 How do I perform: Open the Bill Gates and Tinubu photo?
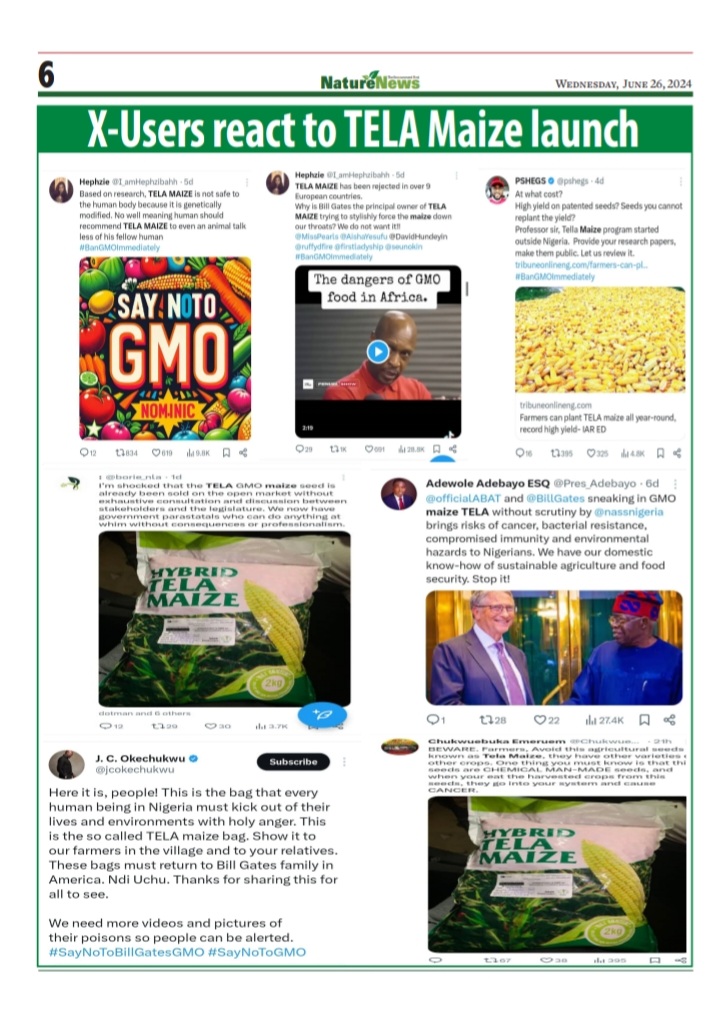[x=554, y=647]
